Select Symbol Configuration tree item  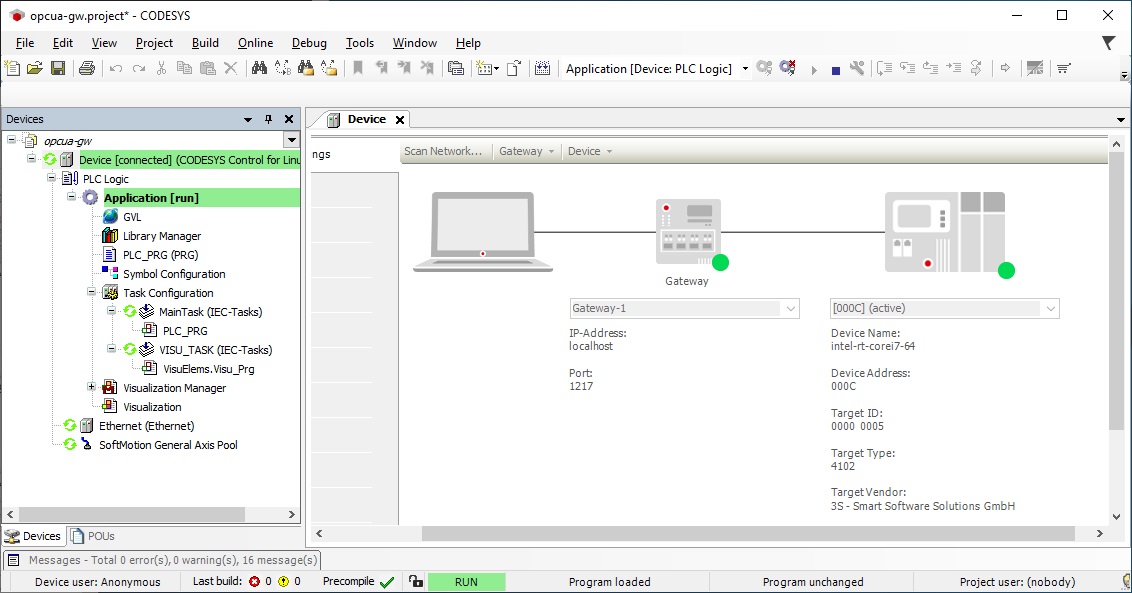(x=174, y=274)
